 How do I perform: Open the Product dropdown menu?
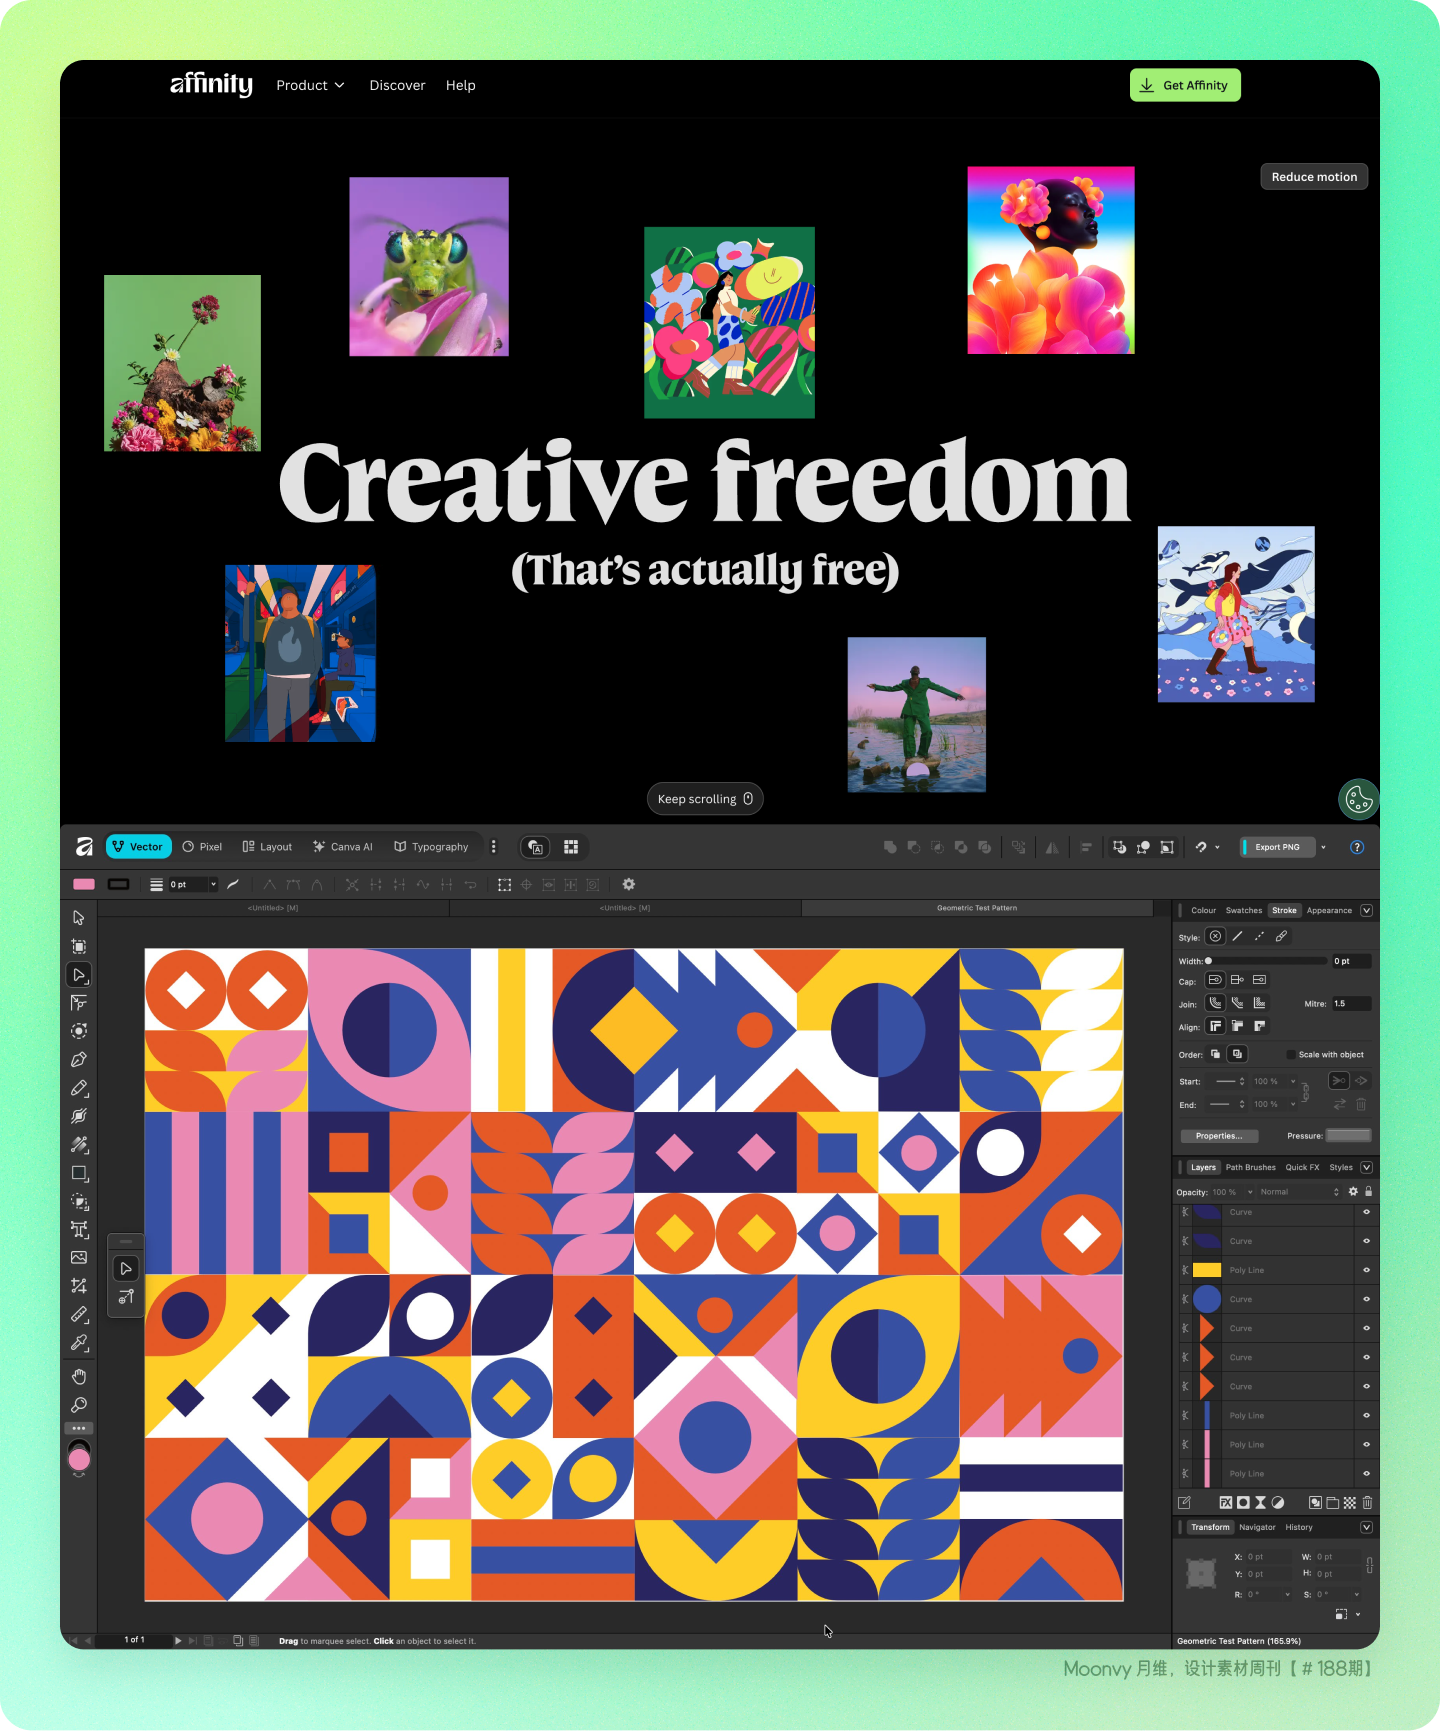pos(310,86)
